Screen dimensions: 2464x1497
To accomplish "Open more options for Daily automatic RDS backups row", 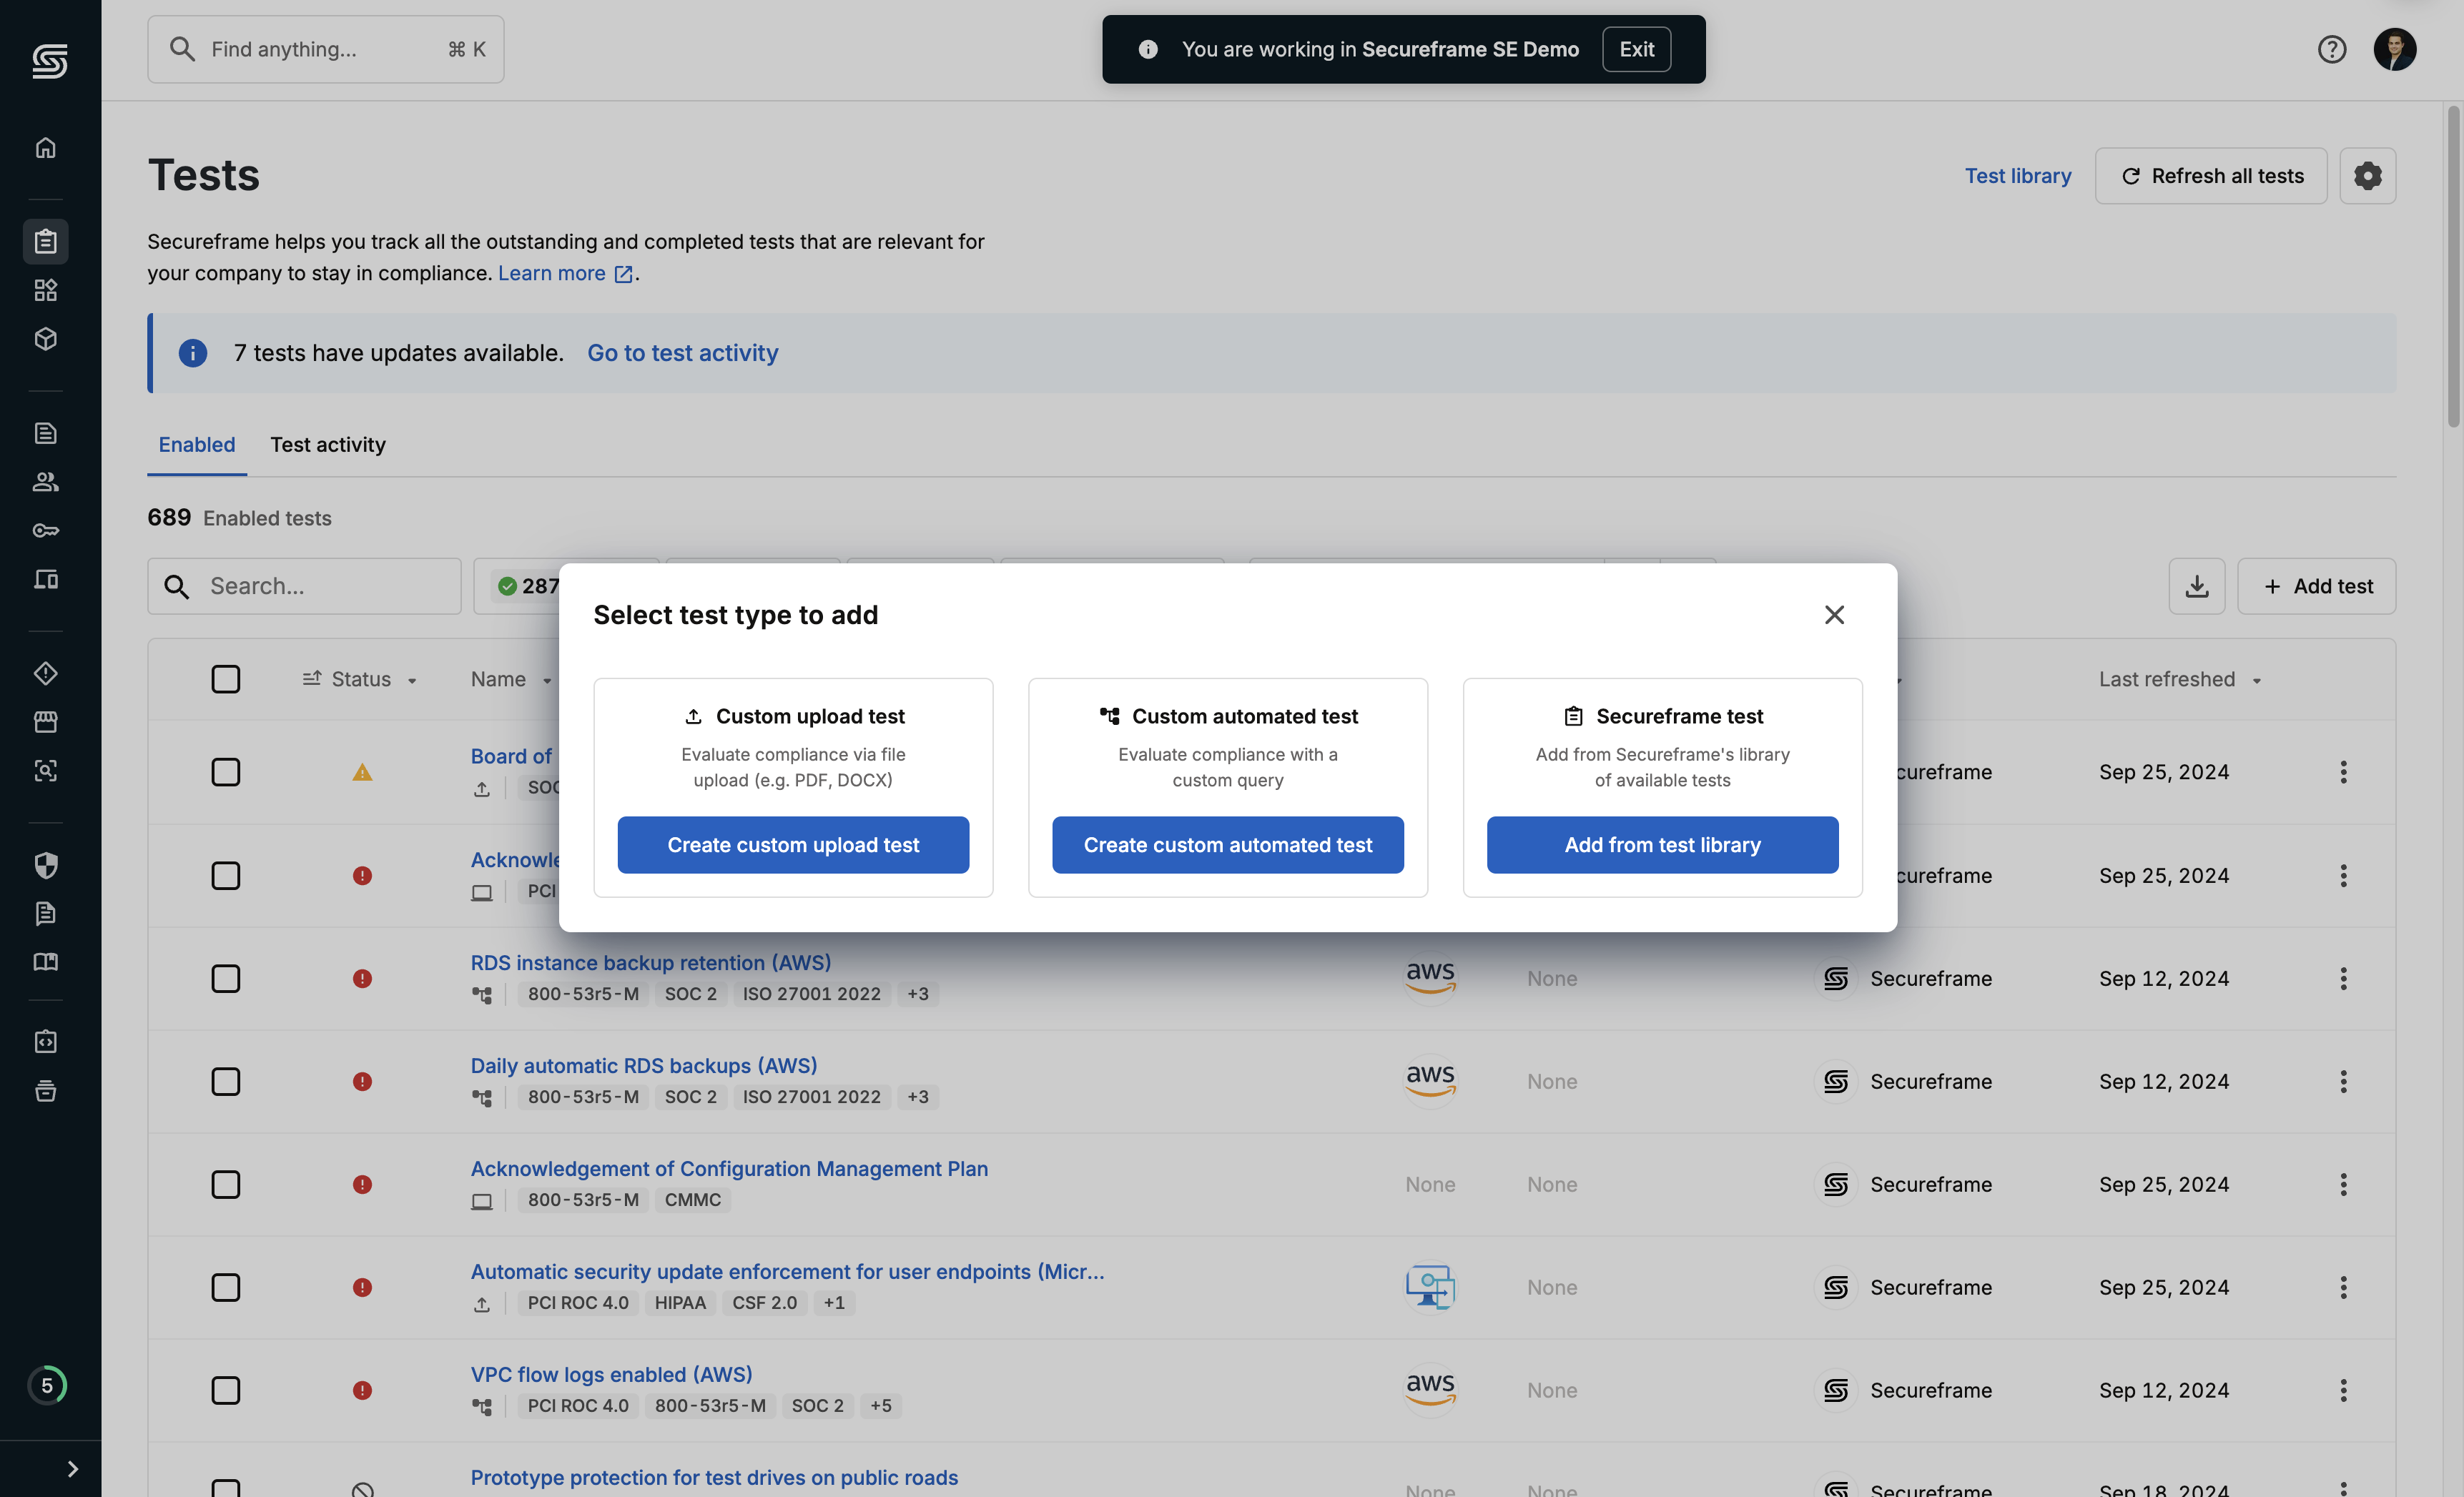I will (x=2343, y=1082).
